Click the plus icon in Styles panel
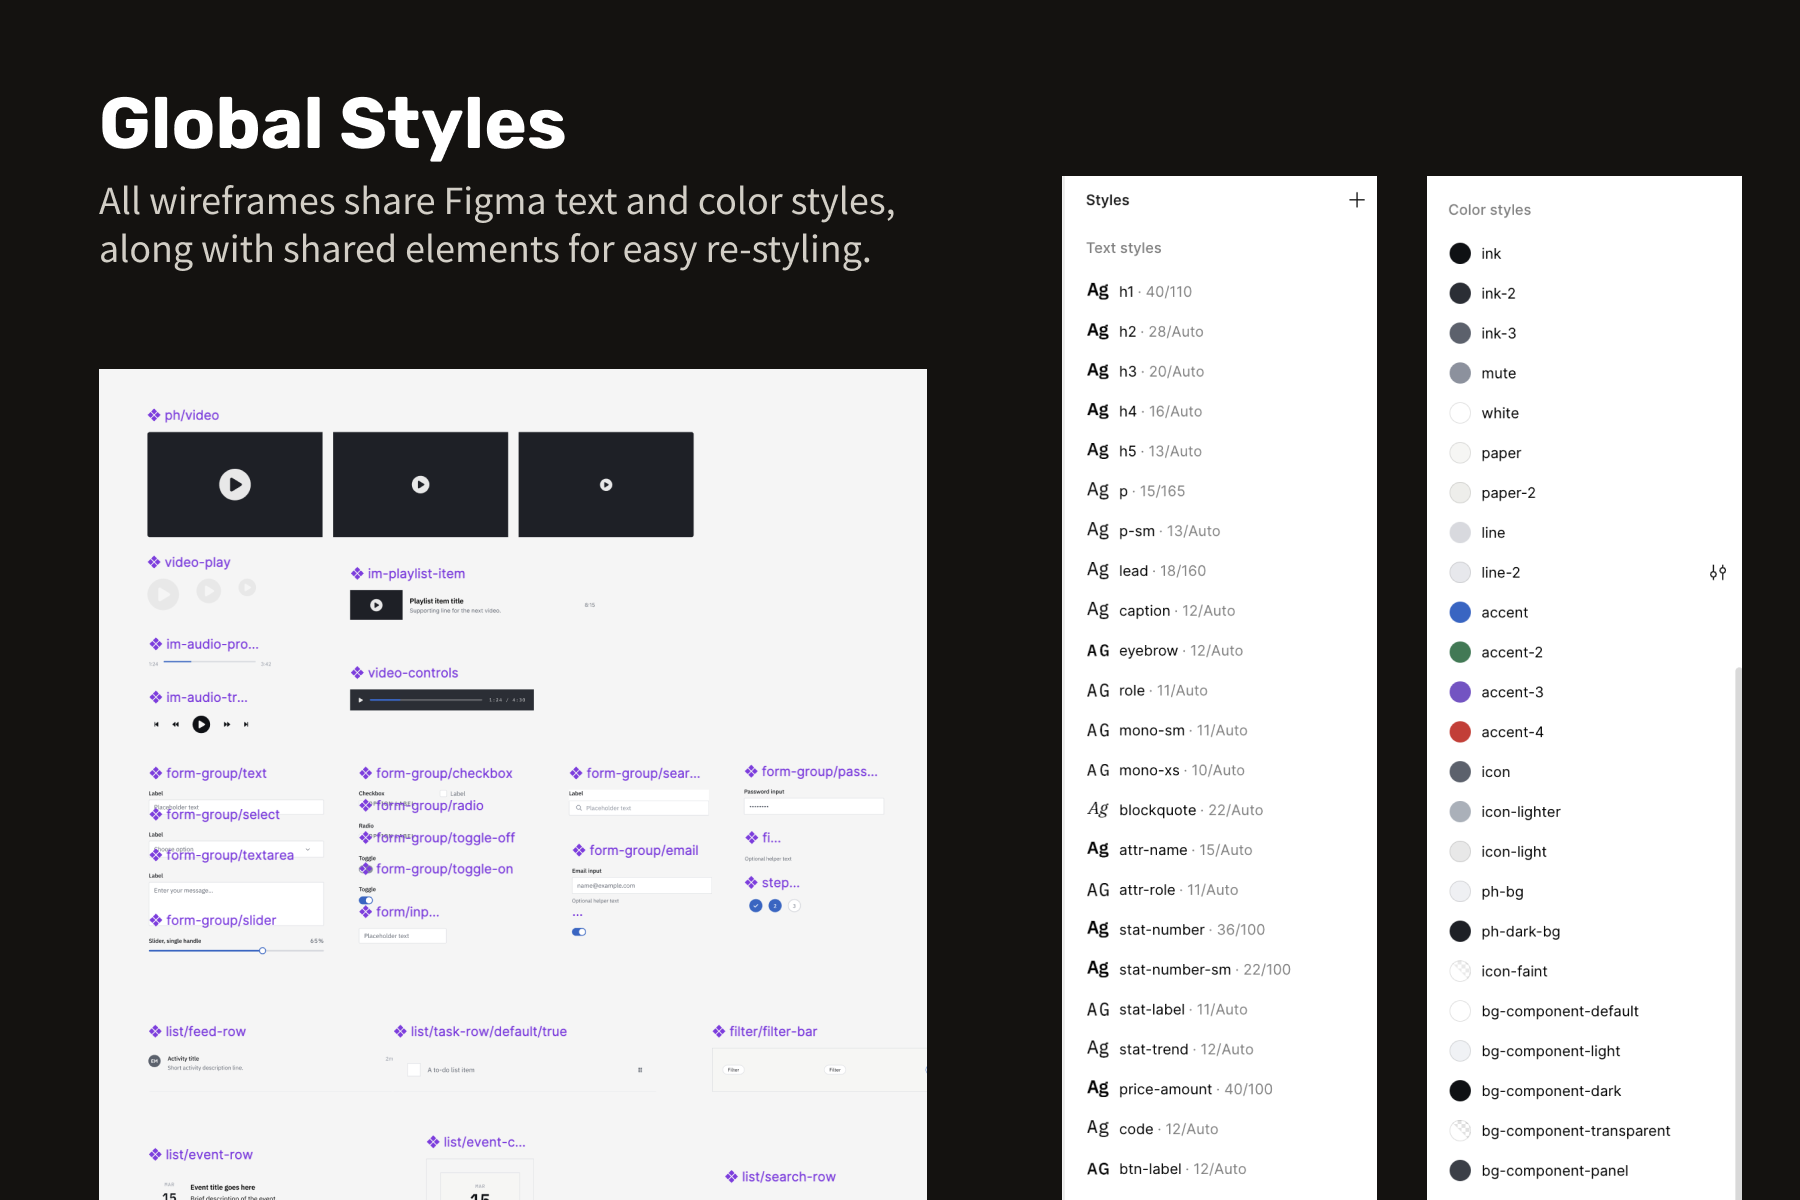Viewport: 1800px width, 1200px height. [x=1356, y=200]
